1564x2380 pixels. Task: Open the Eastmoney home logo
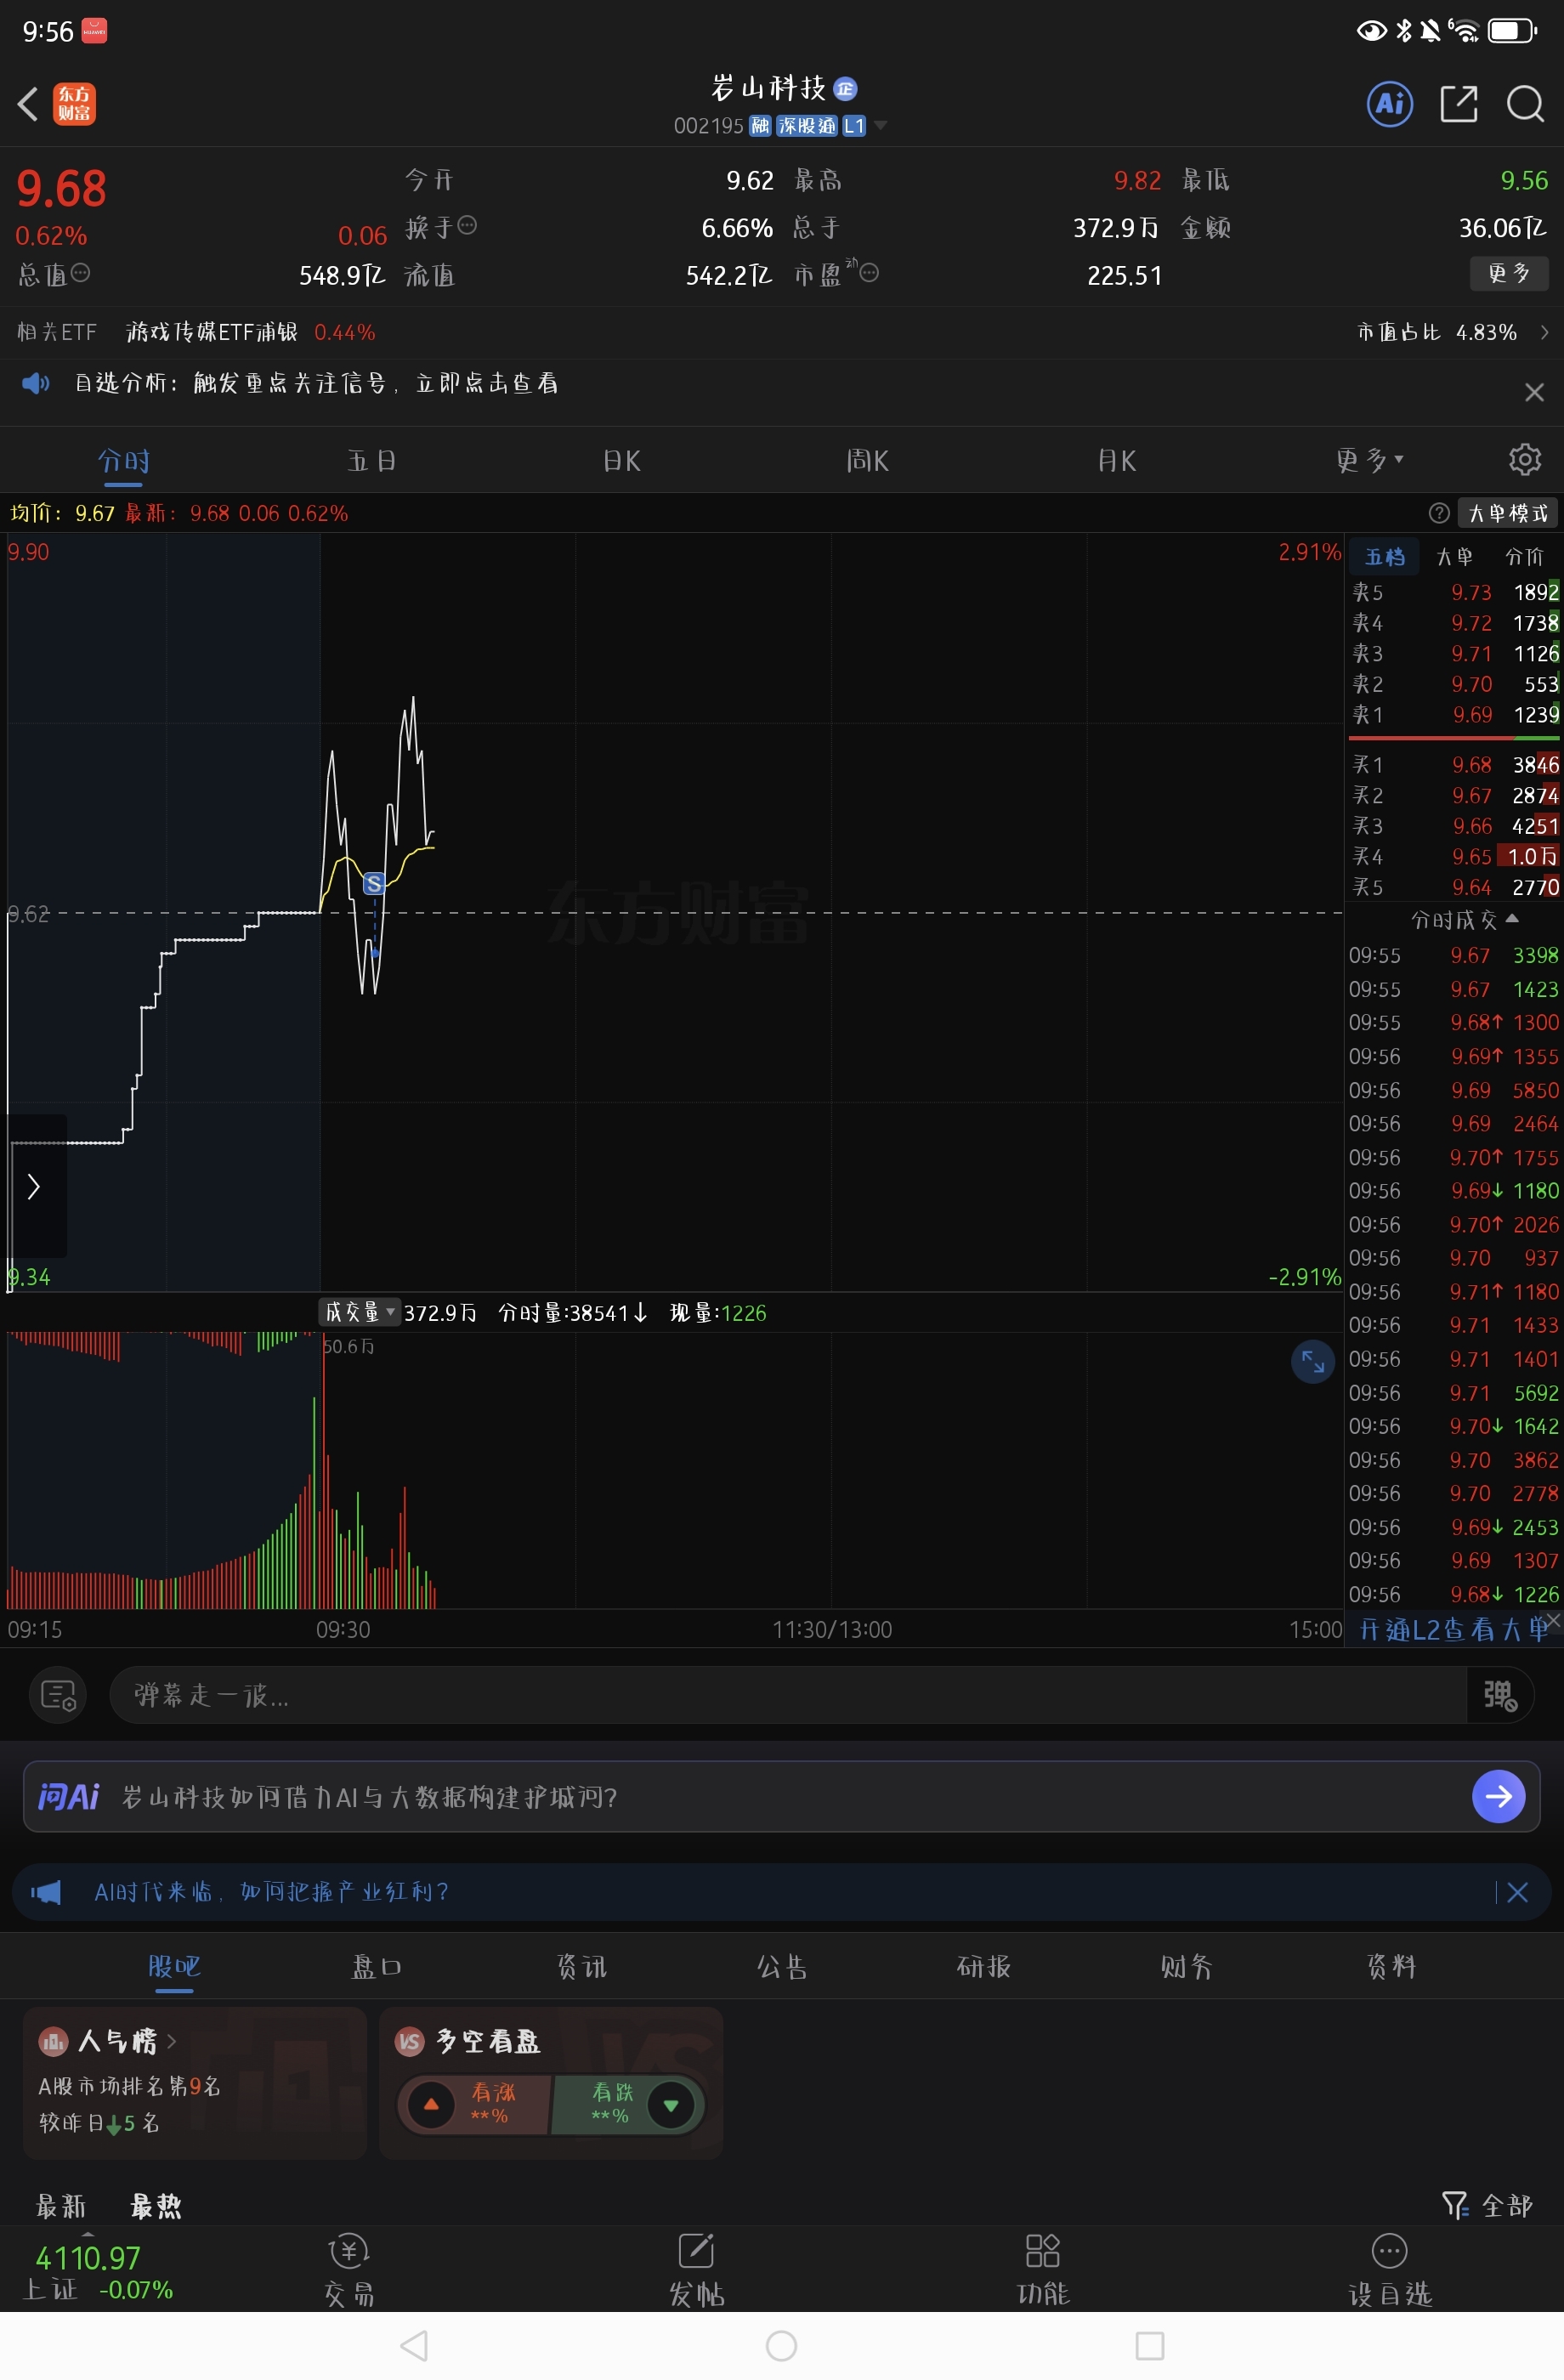(74, 104)
